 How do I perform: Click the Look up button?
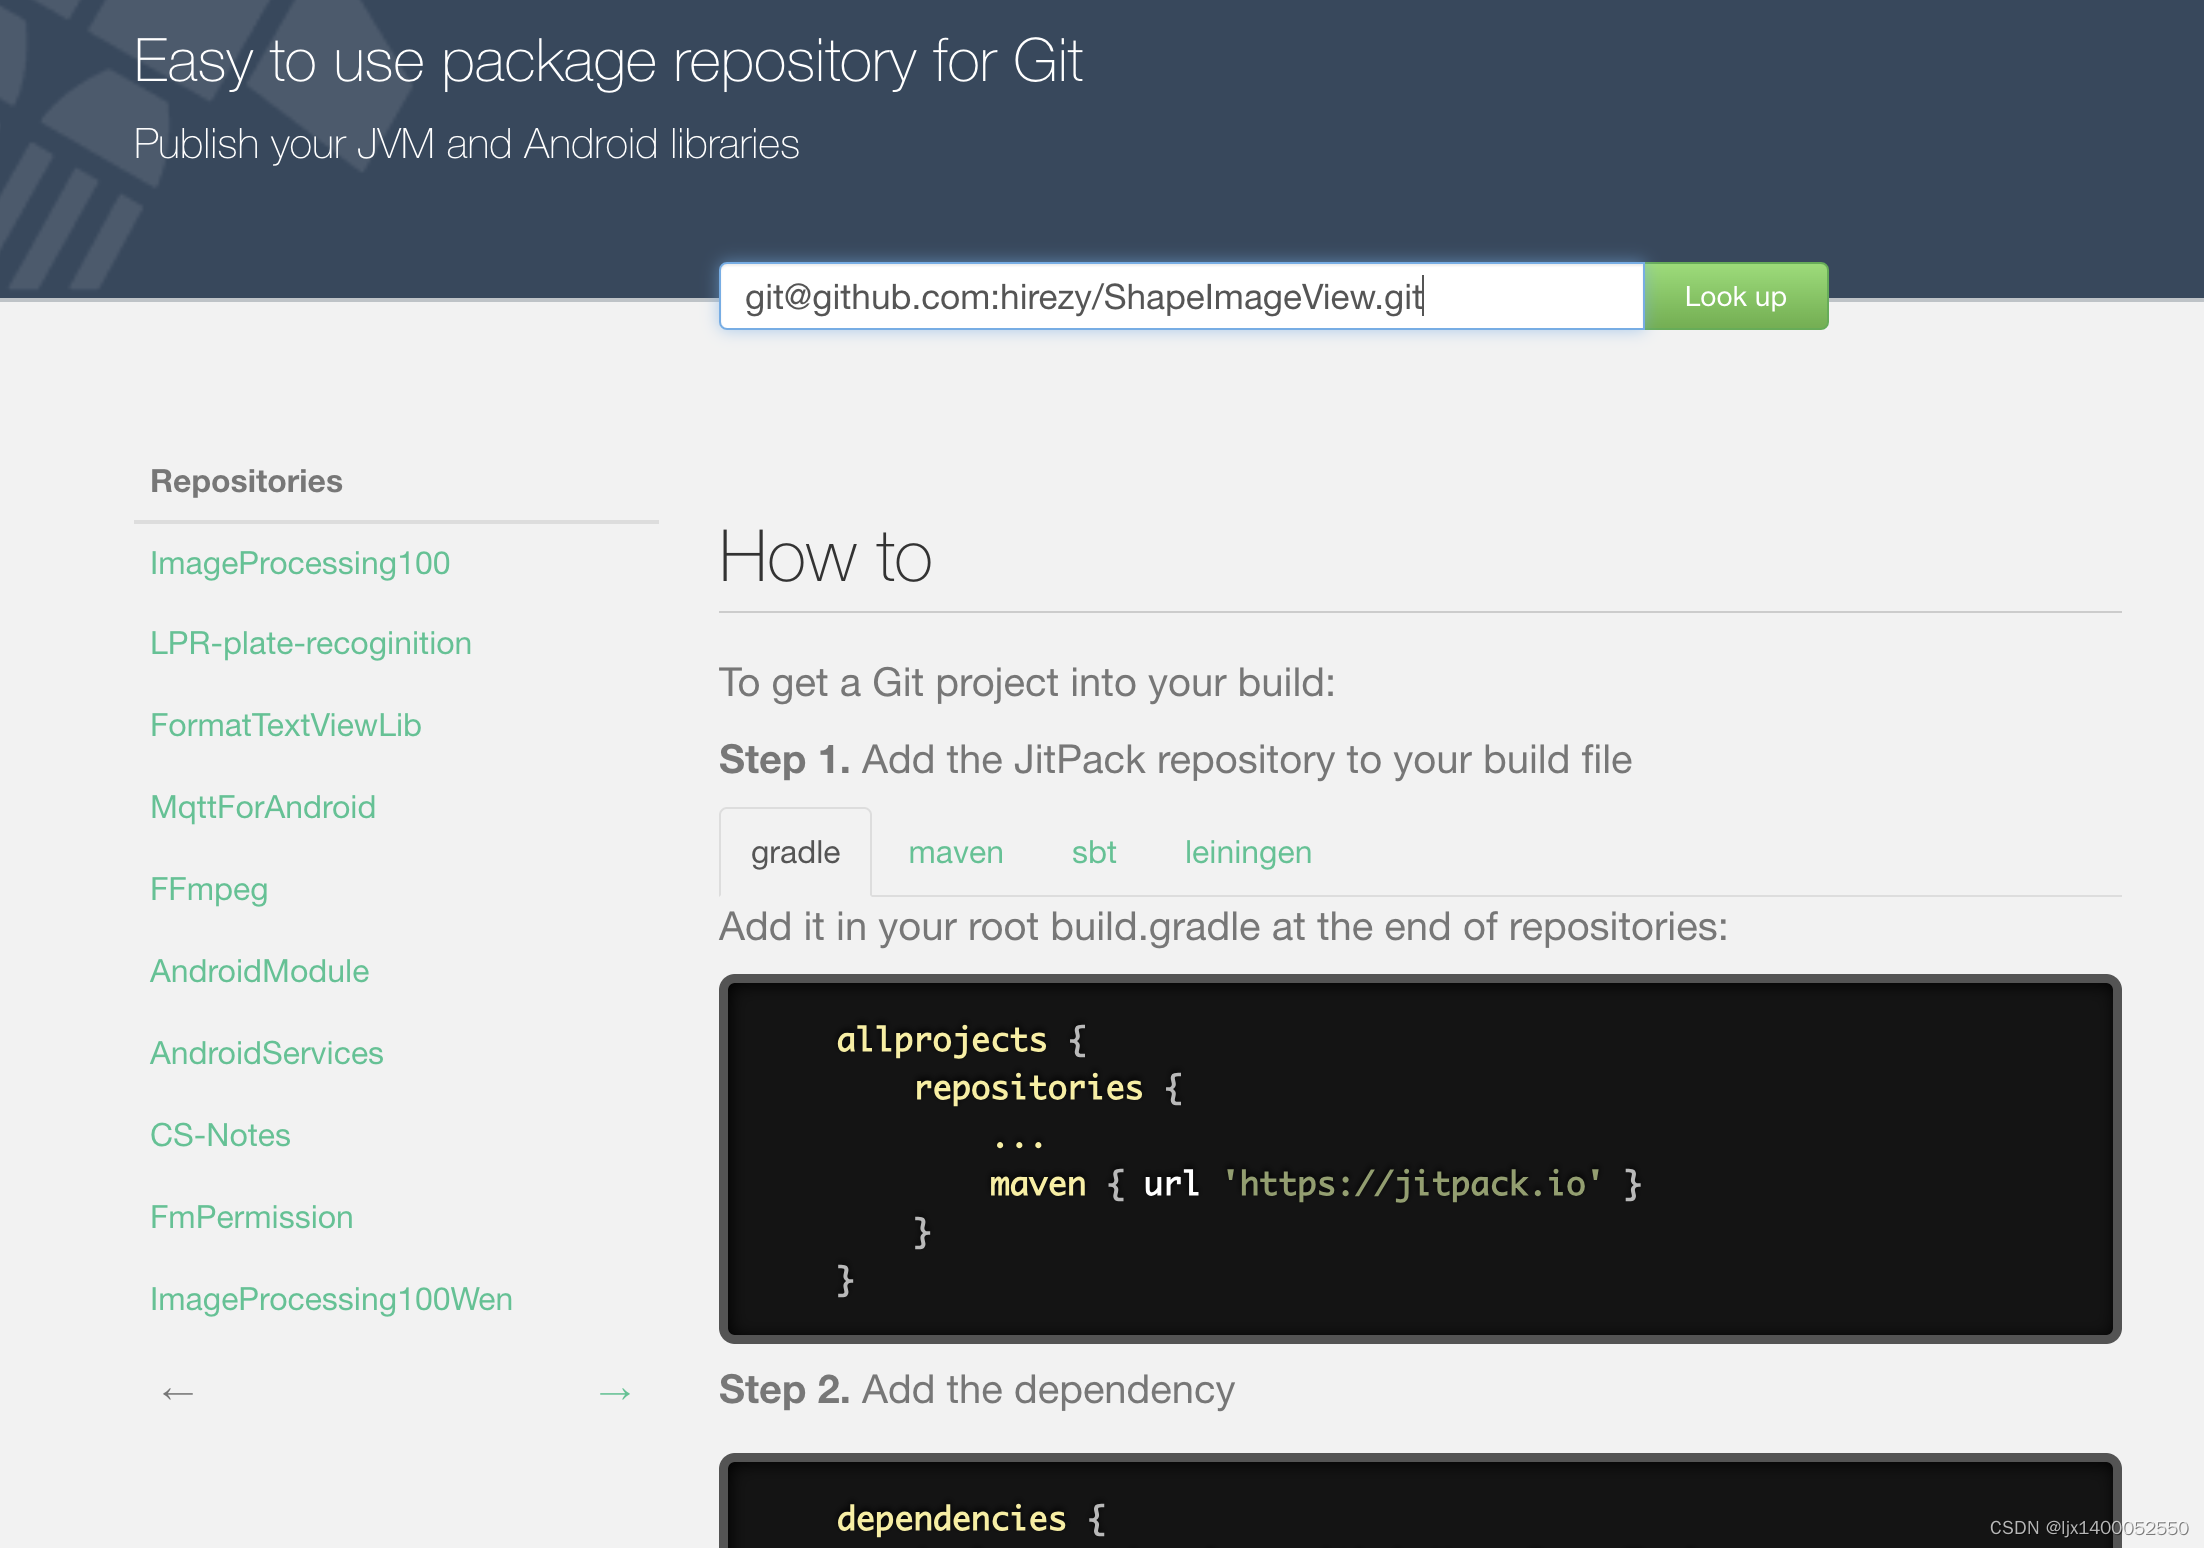coord(1735,297)
